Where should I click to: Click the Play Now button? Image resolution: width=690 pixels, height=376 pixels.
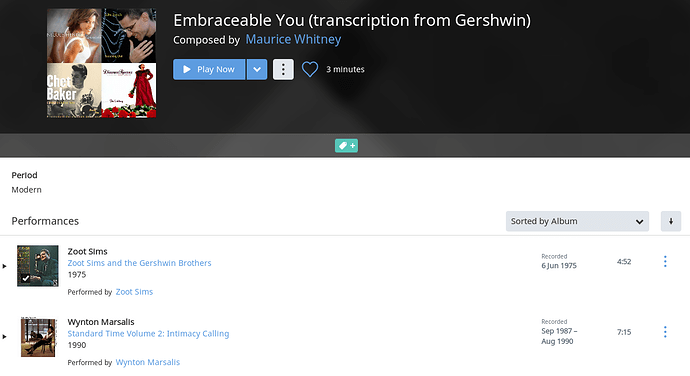pyautogui.click(x=209, y=69)
